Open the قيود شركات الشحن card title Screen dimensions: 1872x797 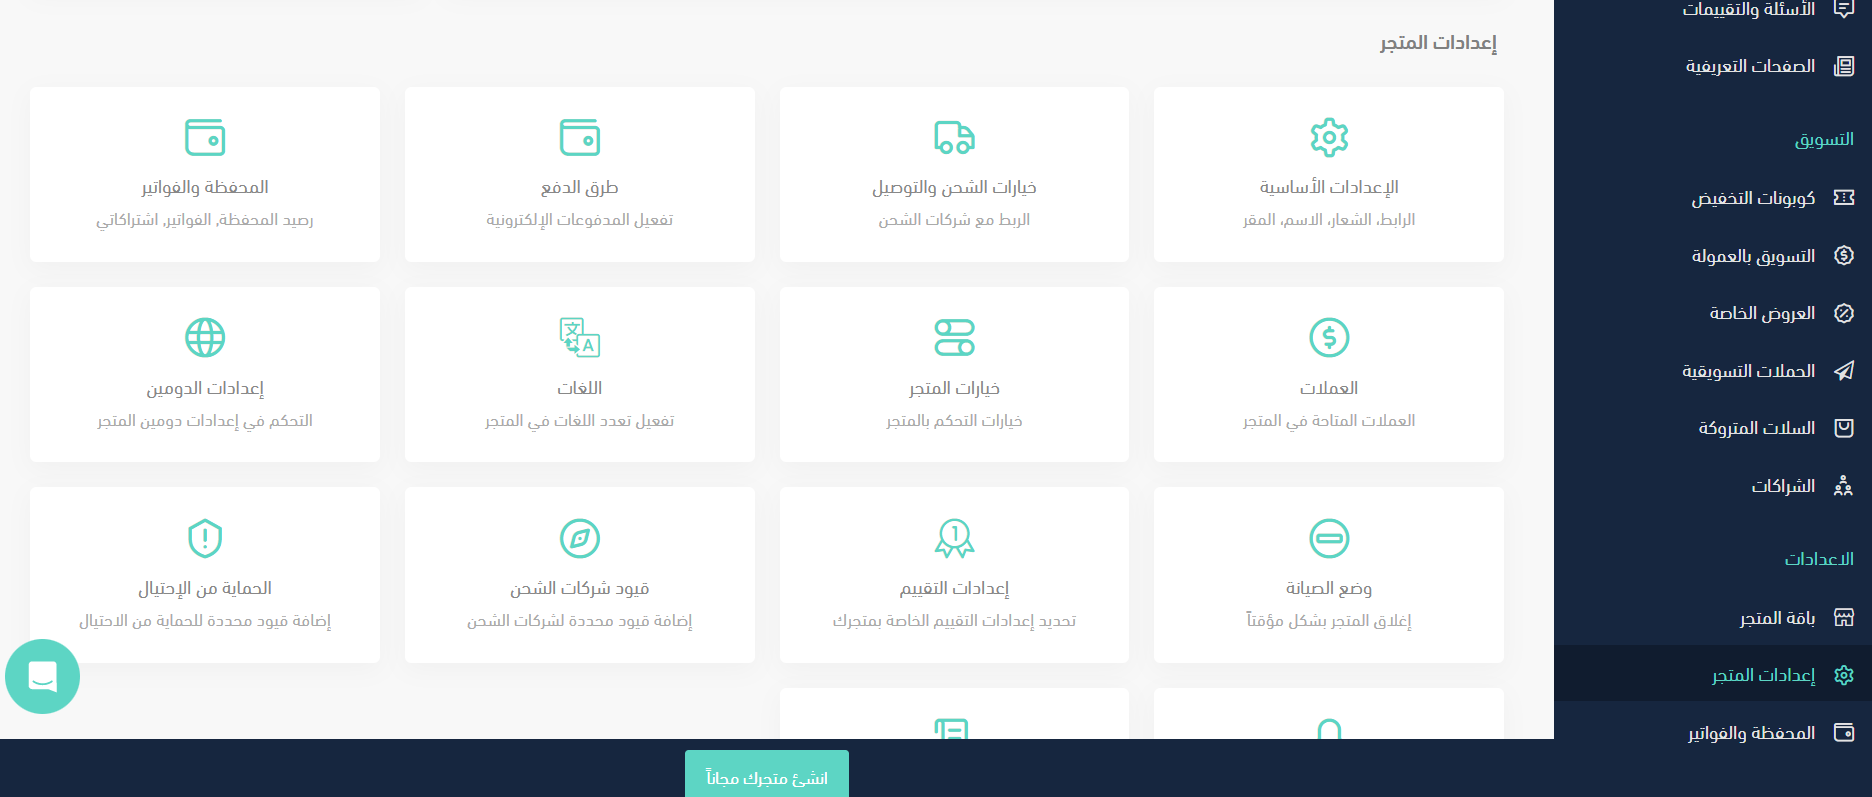coord(580,588)
